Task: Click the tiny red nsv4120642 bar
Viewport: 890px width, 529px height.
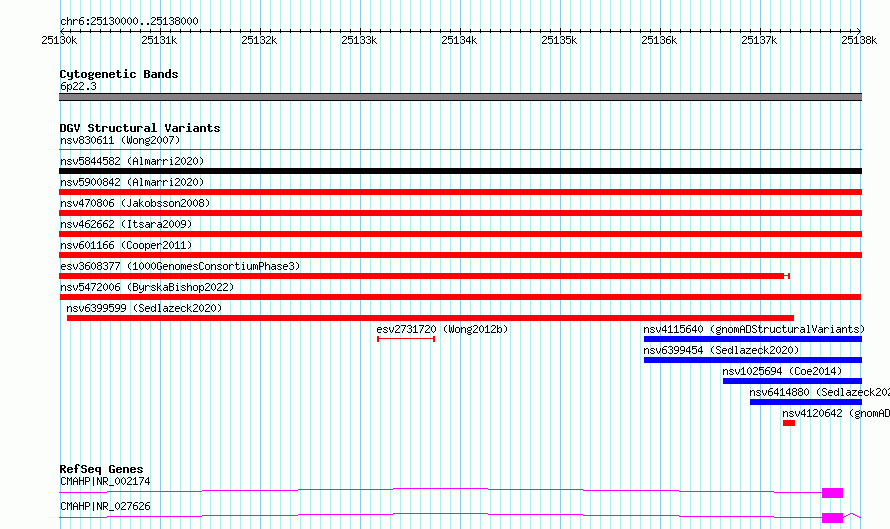Action: [x=789, y=423]
